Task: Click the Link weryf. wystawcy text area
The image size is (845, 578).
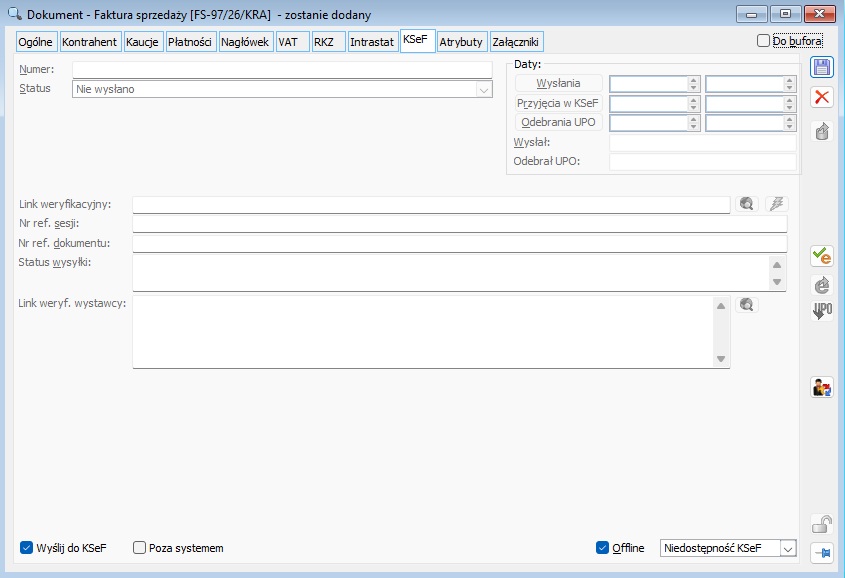Action: click(x=423, y=332)
